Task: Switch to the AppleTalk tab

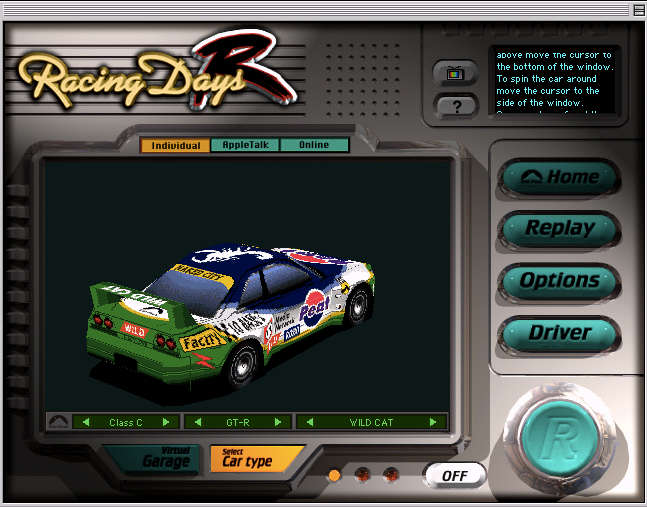Action: tap(245, 145)
